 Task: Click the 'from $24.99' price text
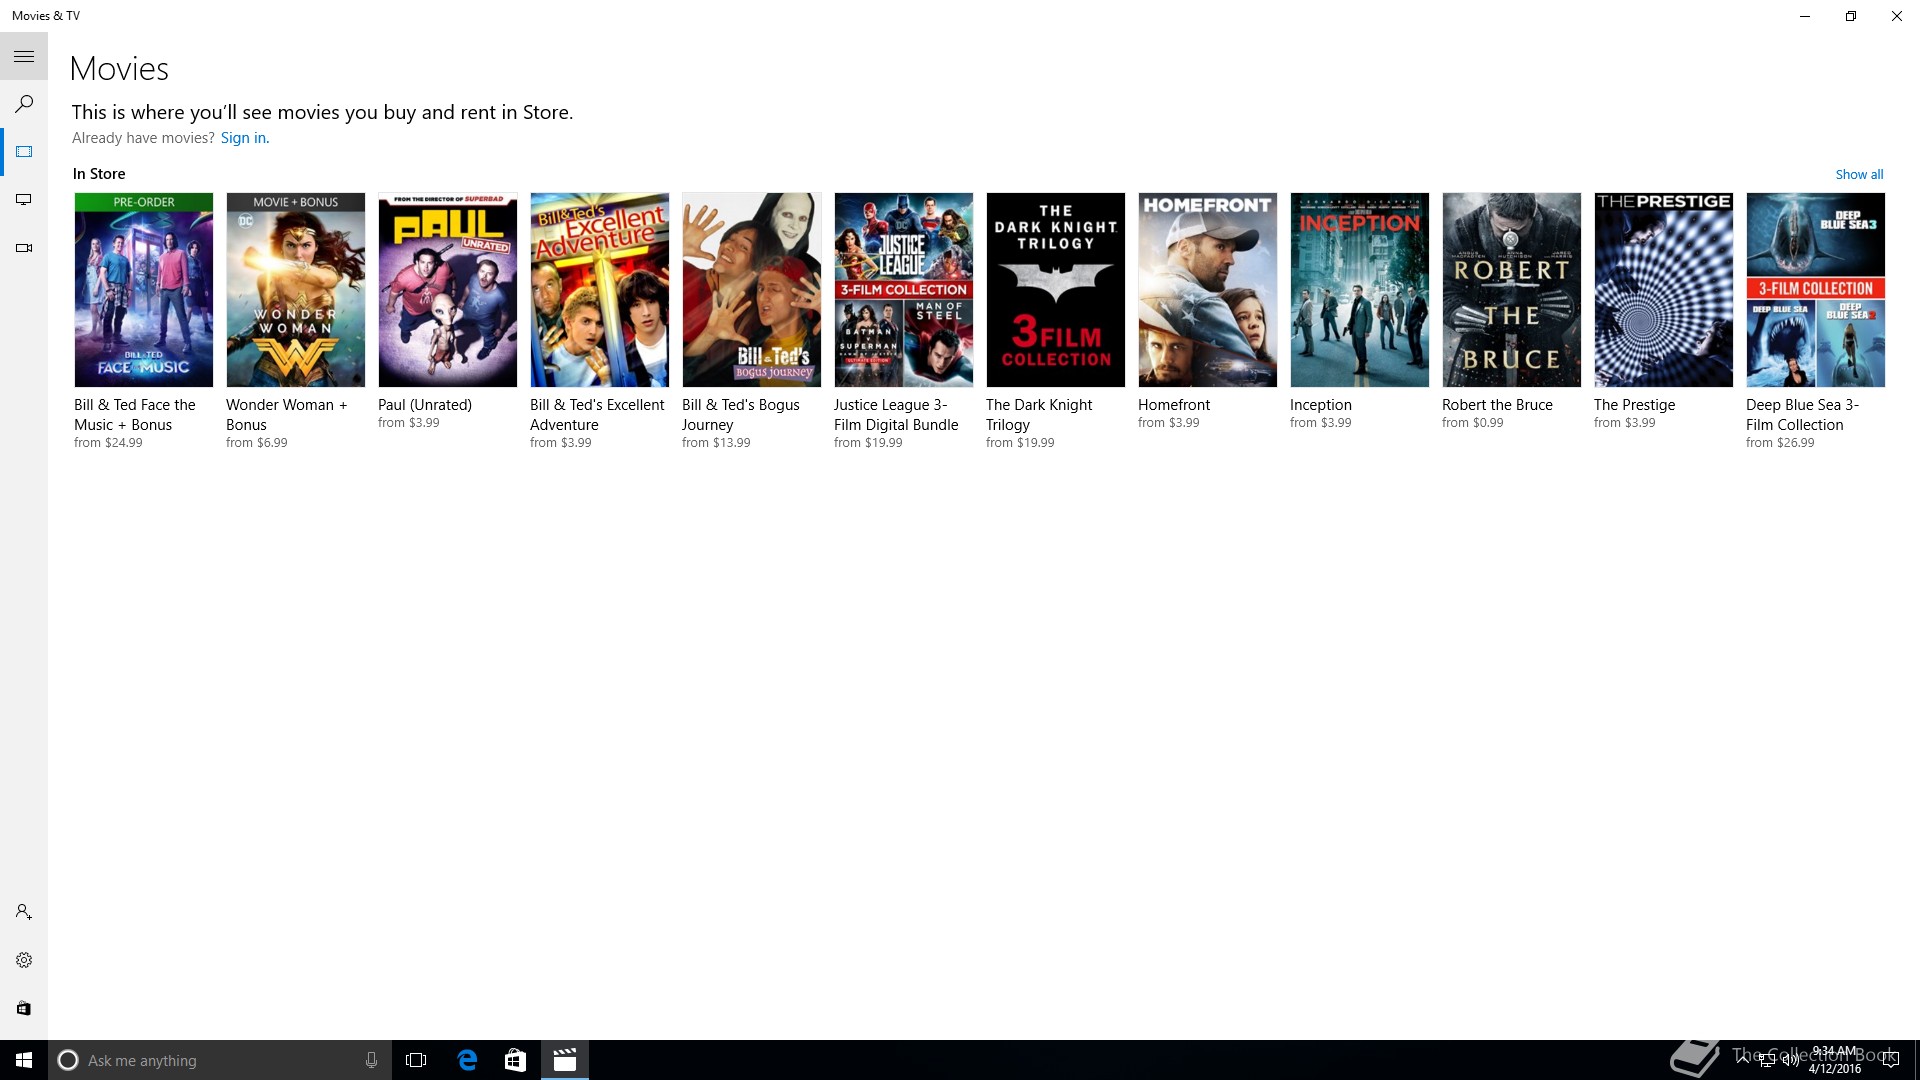click(108, 443)
